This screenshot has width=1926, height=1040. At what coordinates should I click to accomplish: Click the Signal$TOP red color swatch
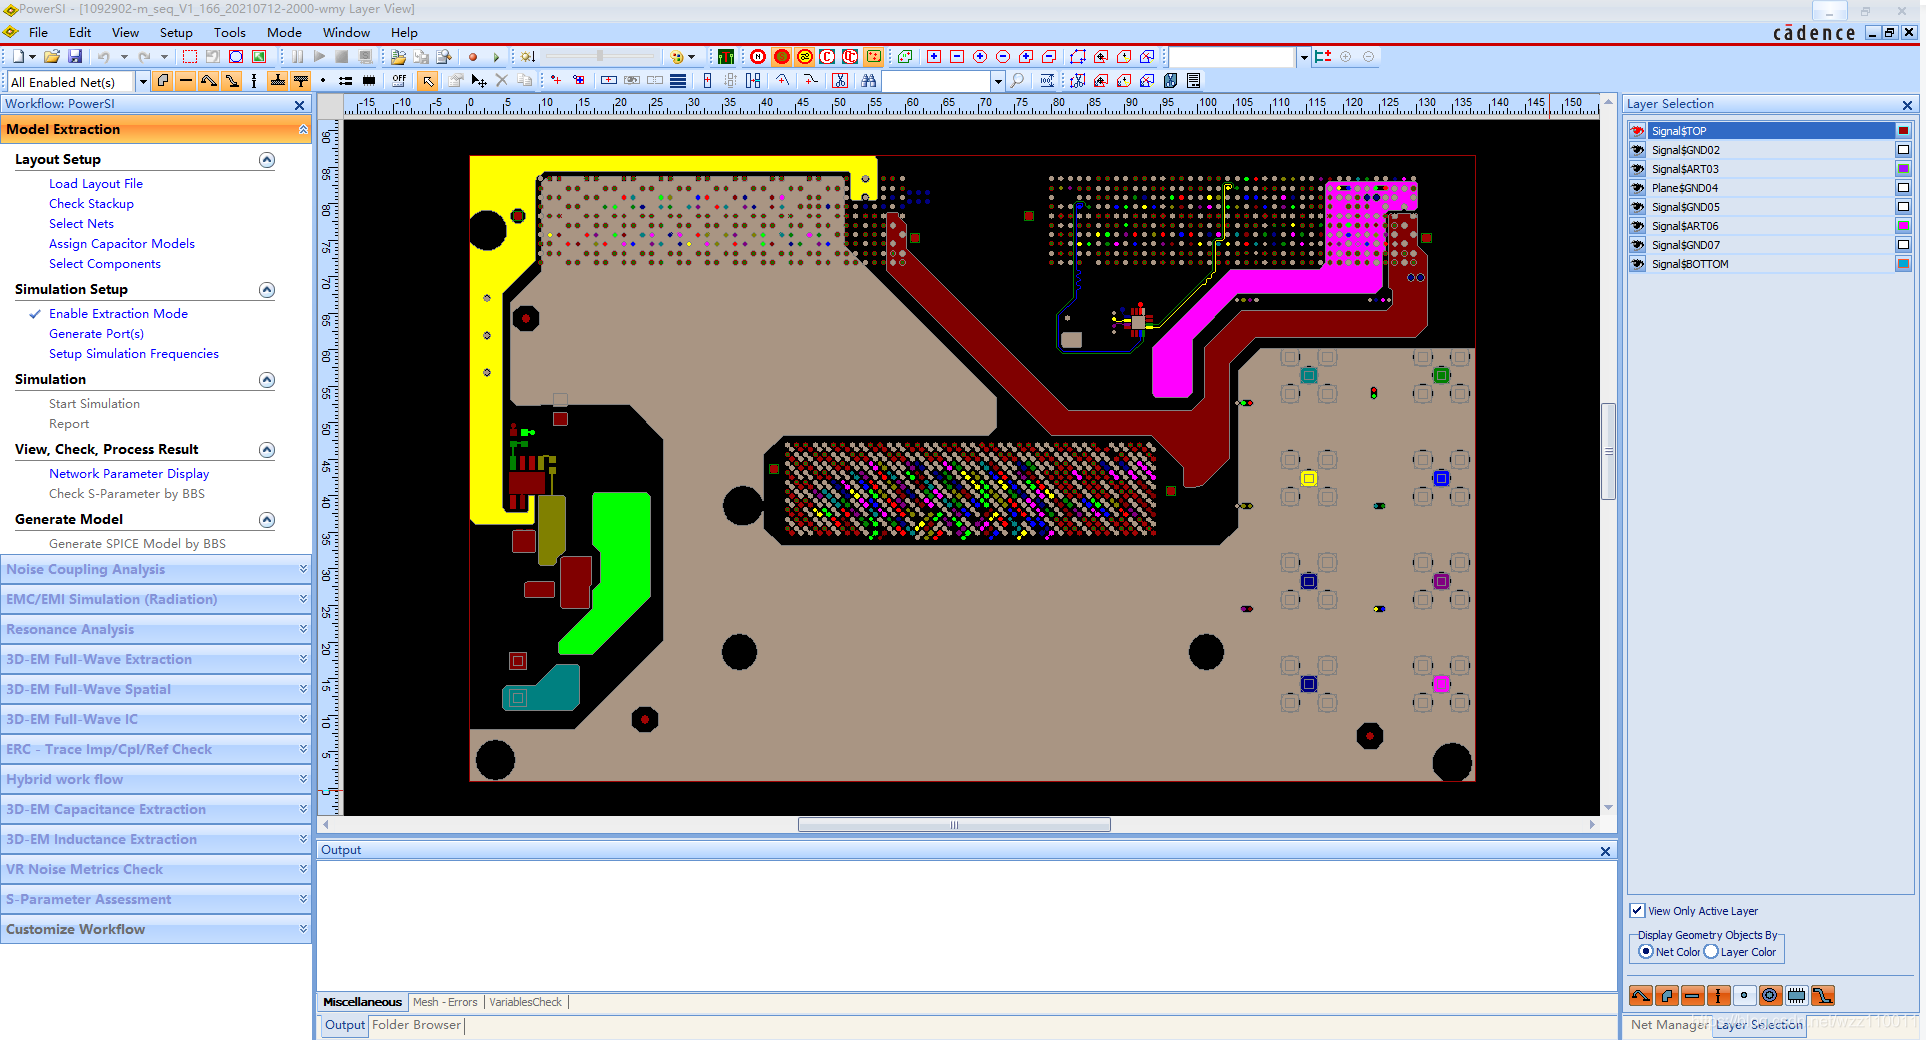[1903, 131]
